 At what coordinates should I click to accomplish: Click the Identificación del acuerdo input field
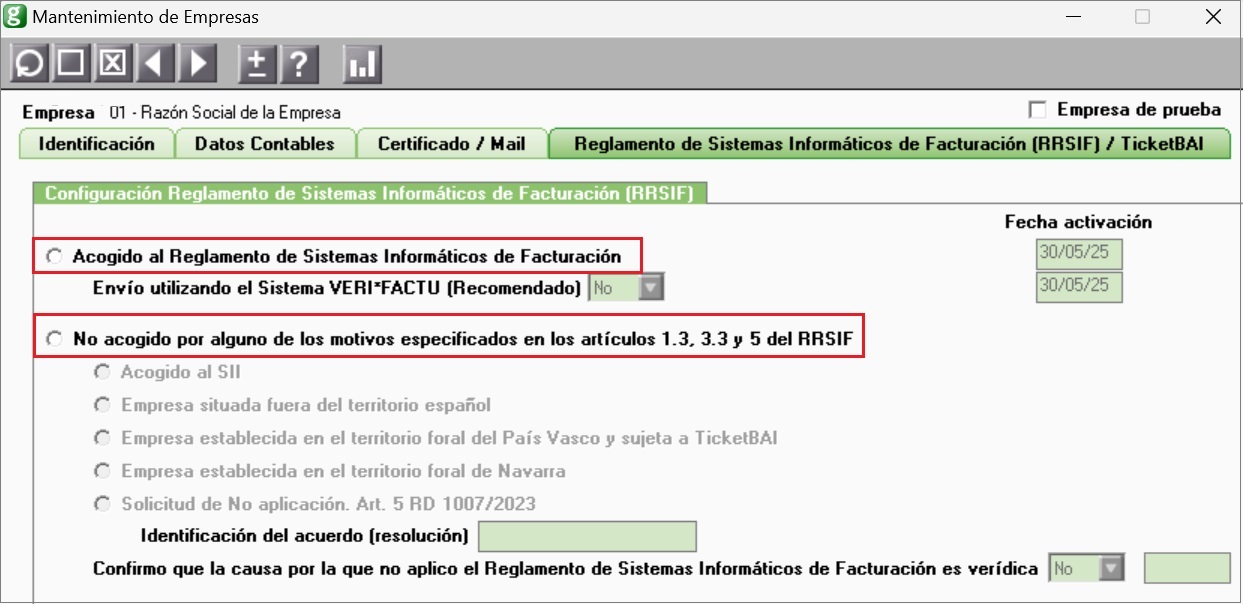[x=587, y=536]
